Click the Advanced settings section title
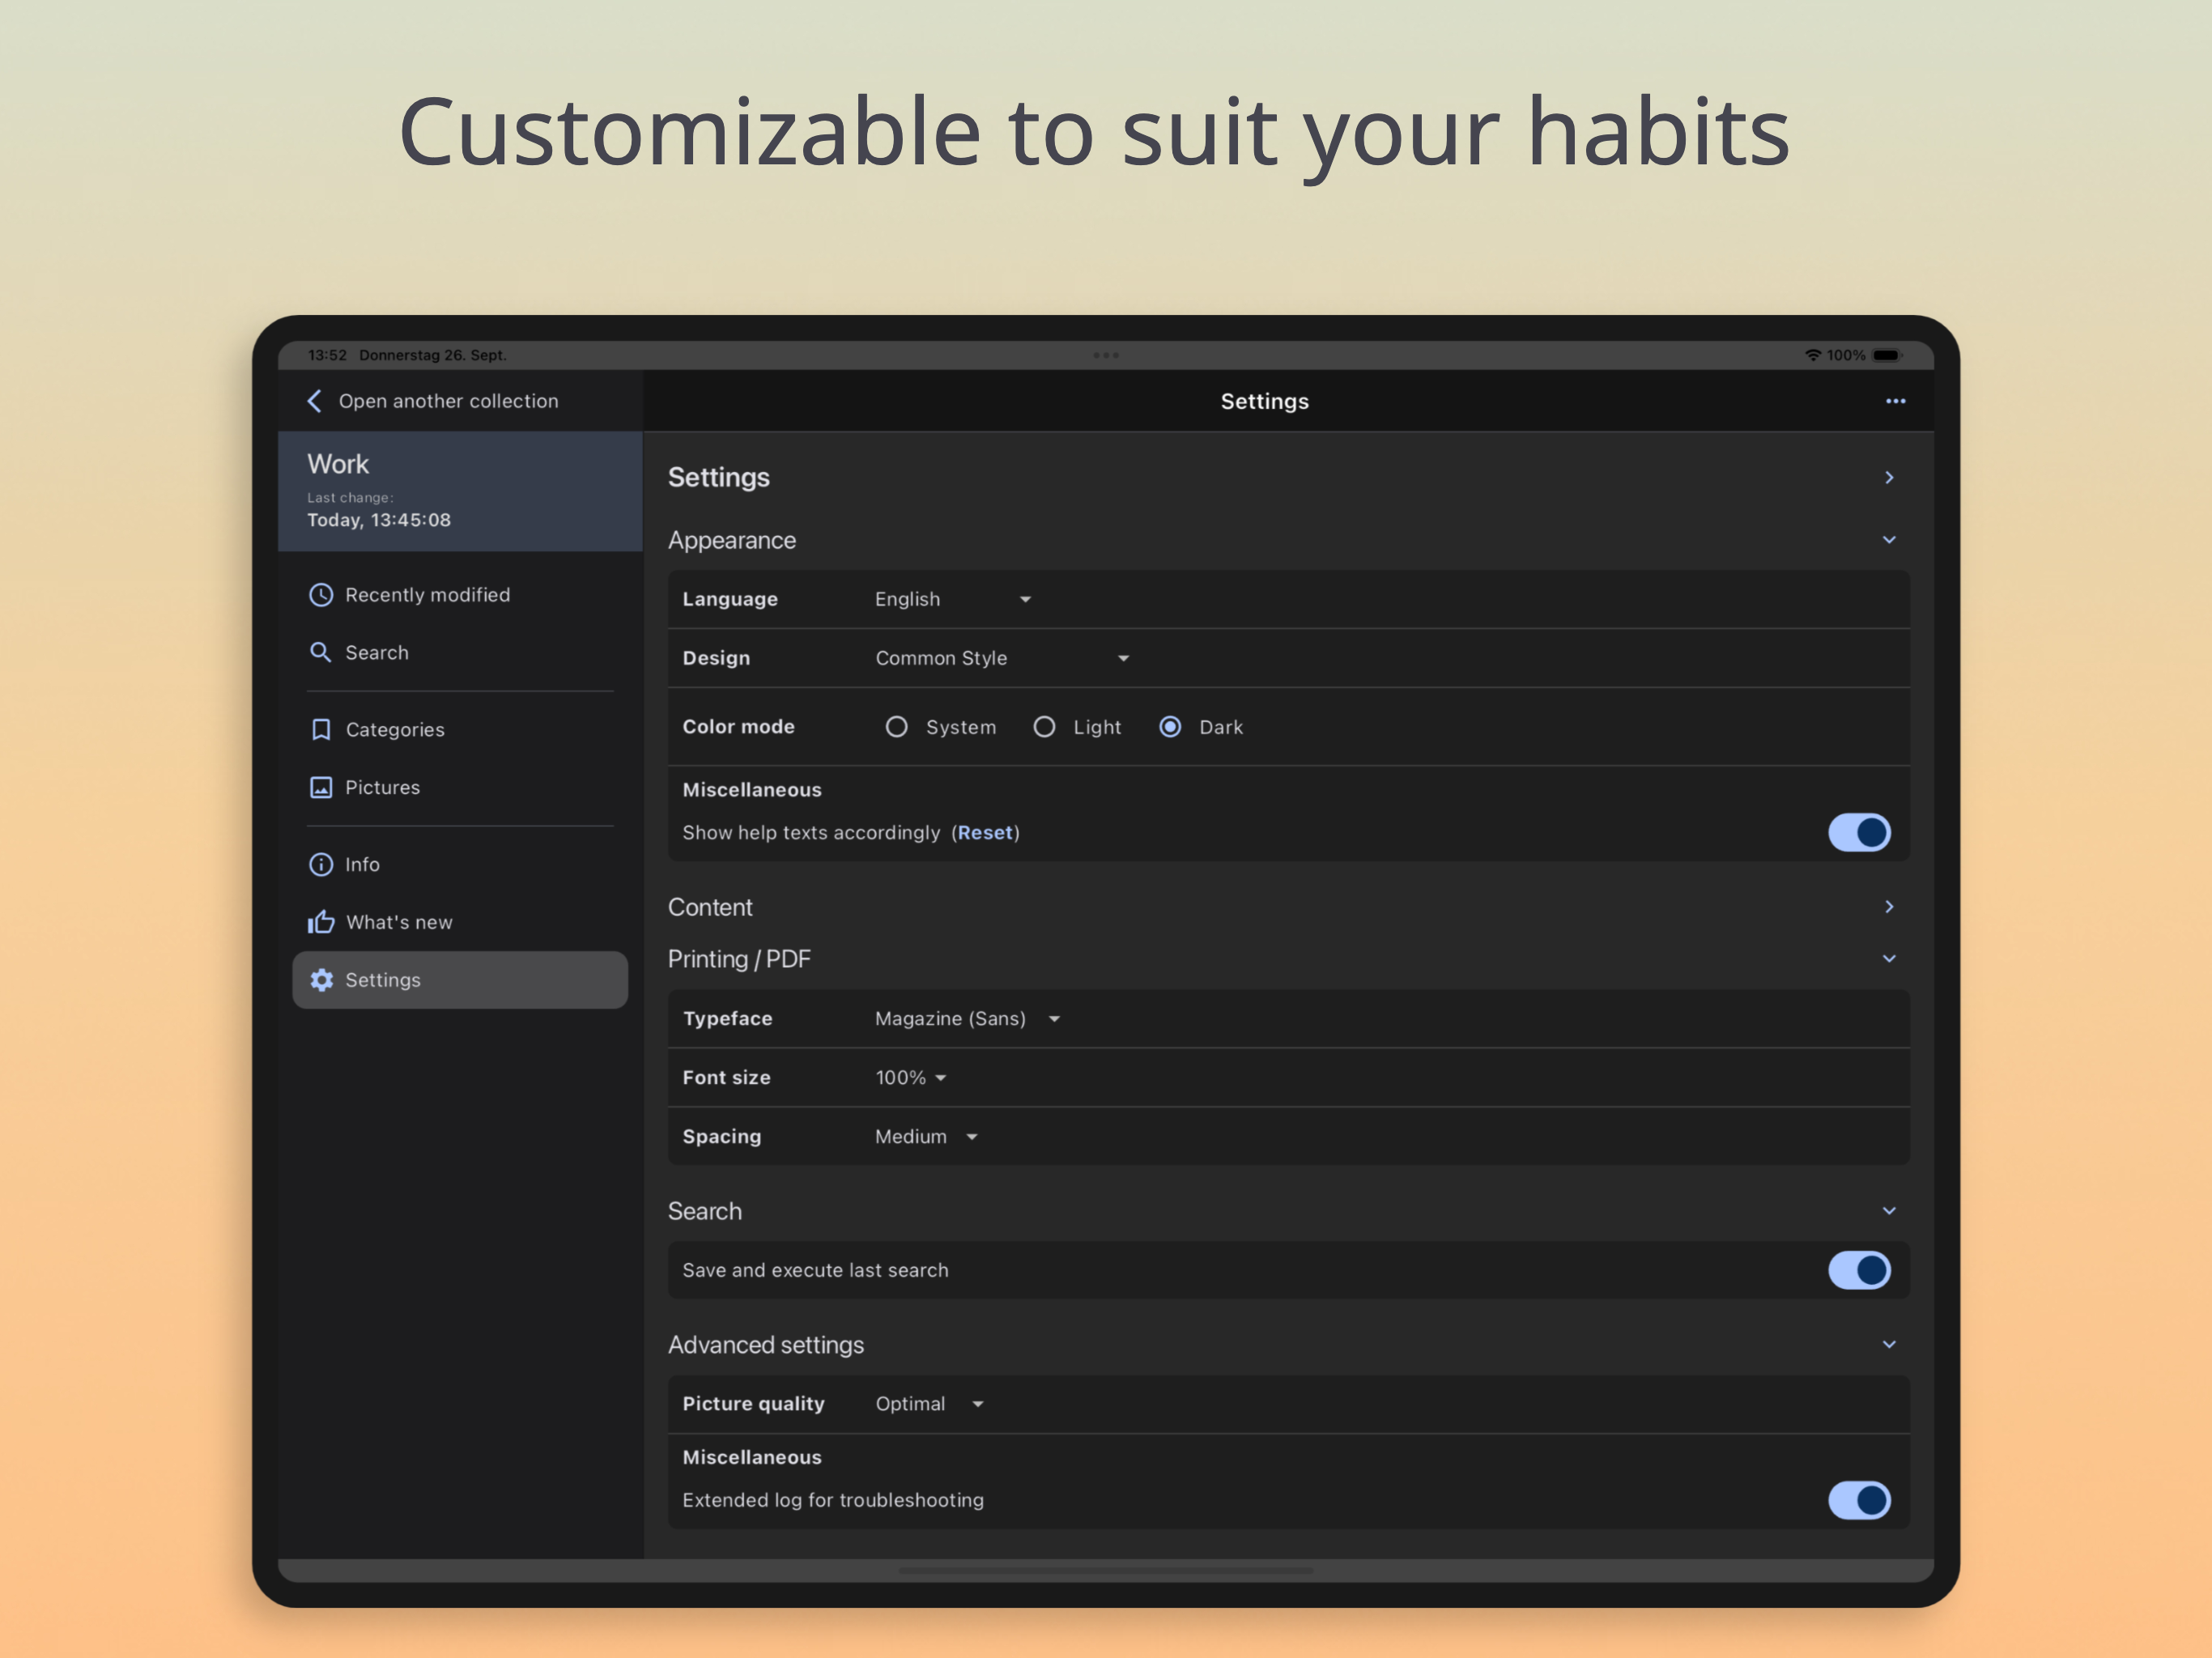This screenshot has height=1658, width=2212. coord(766,1345)
